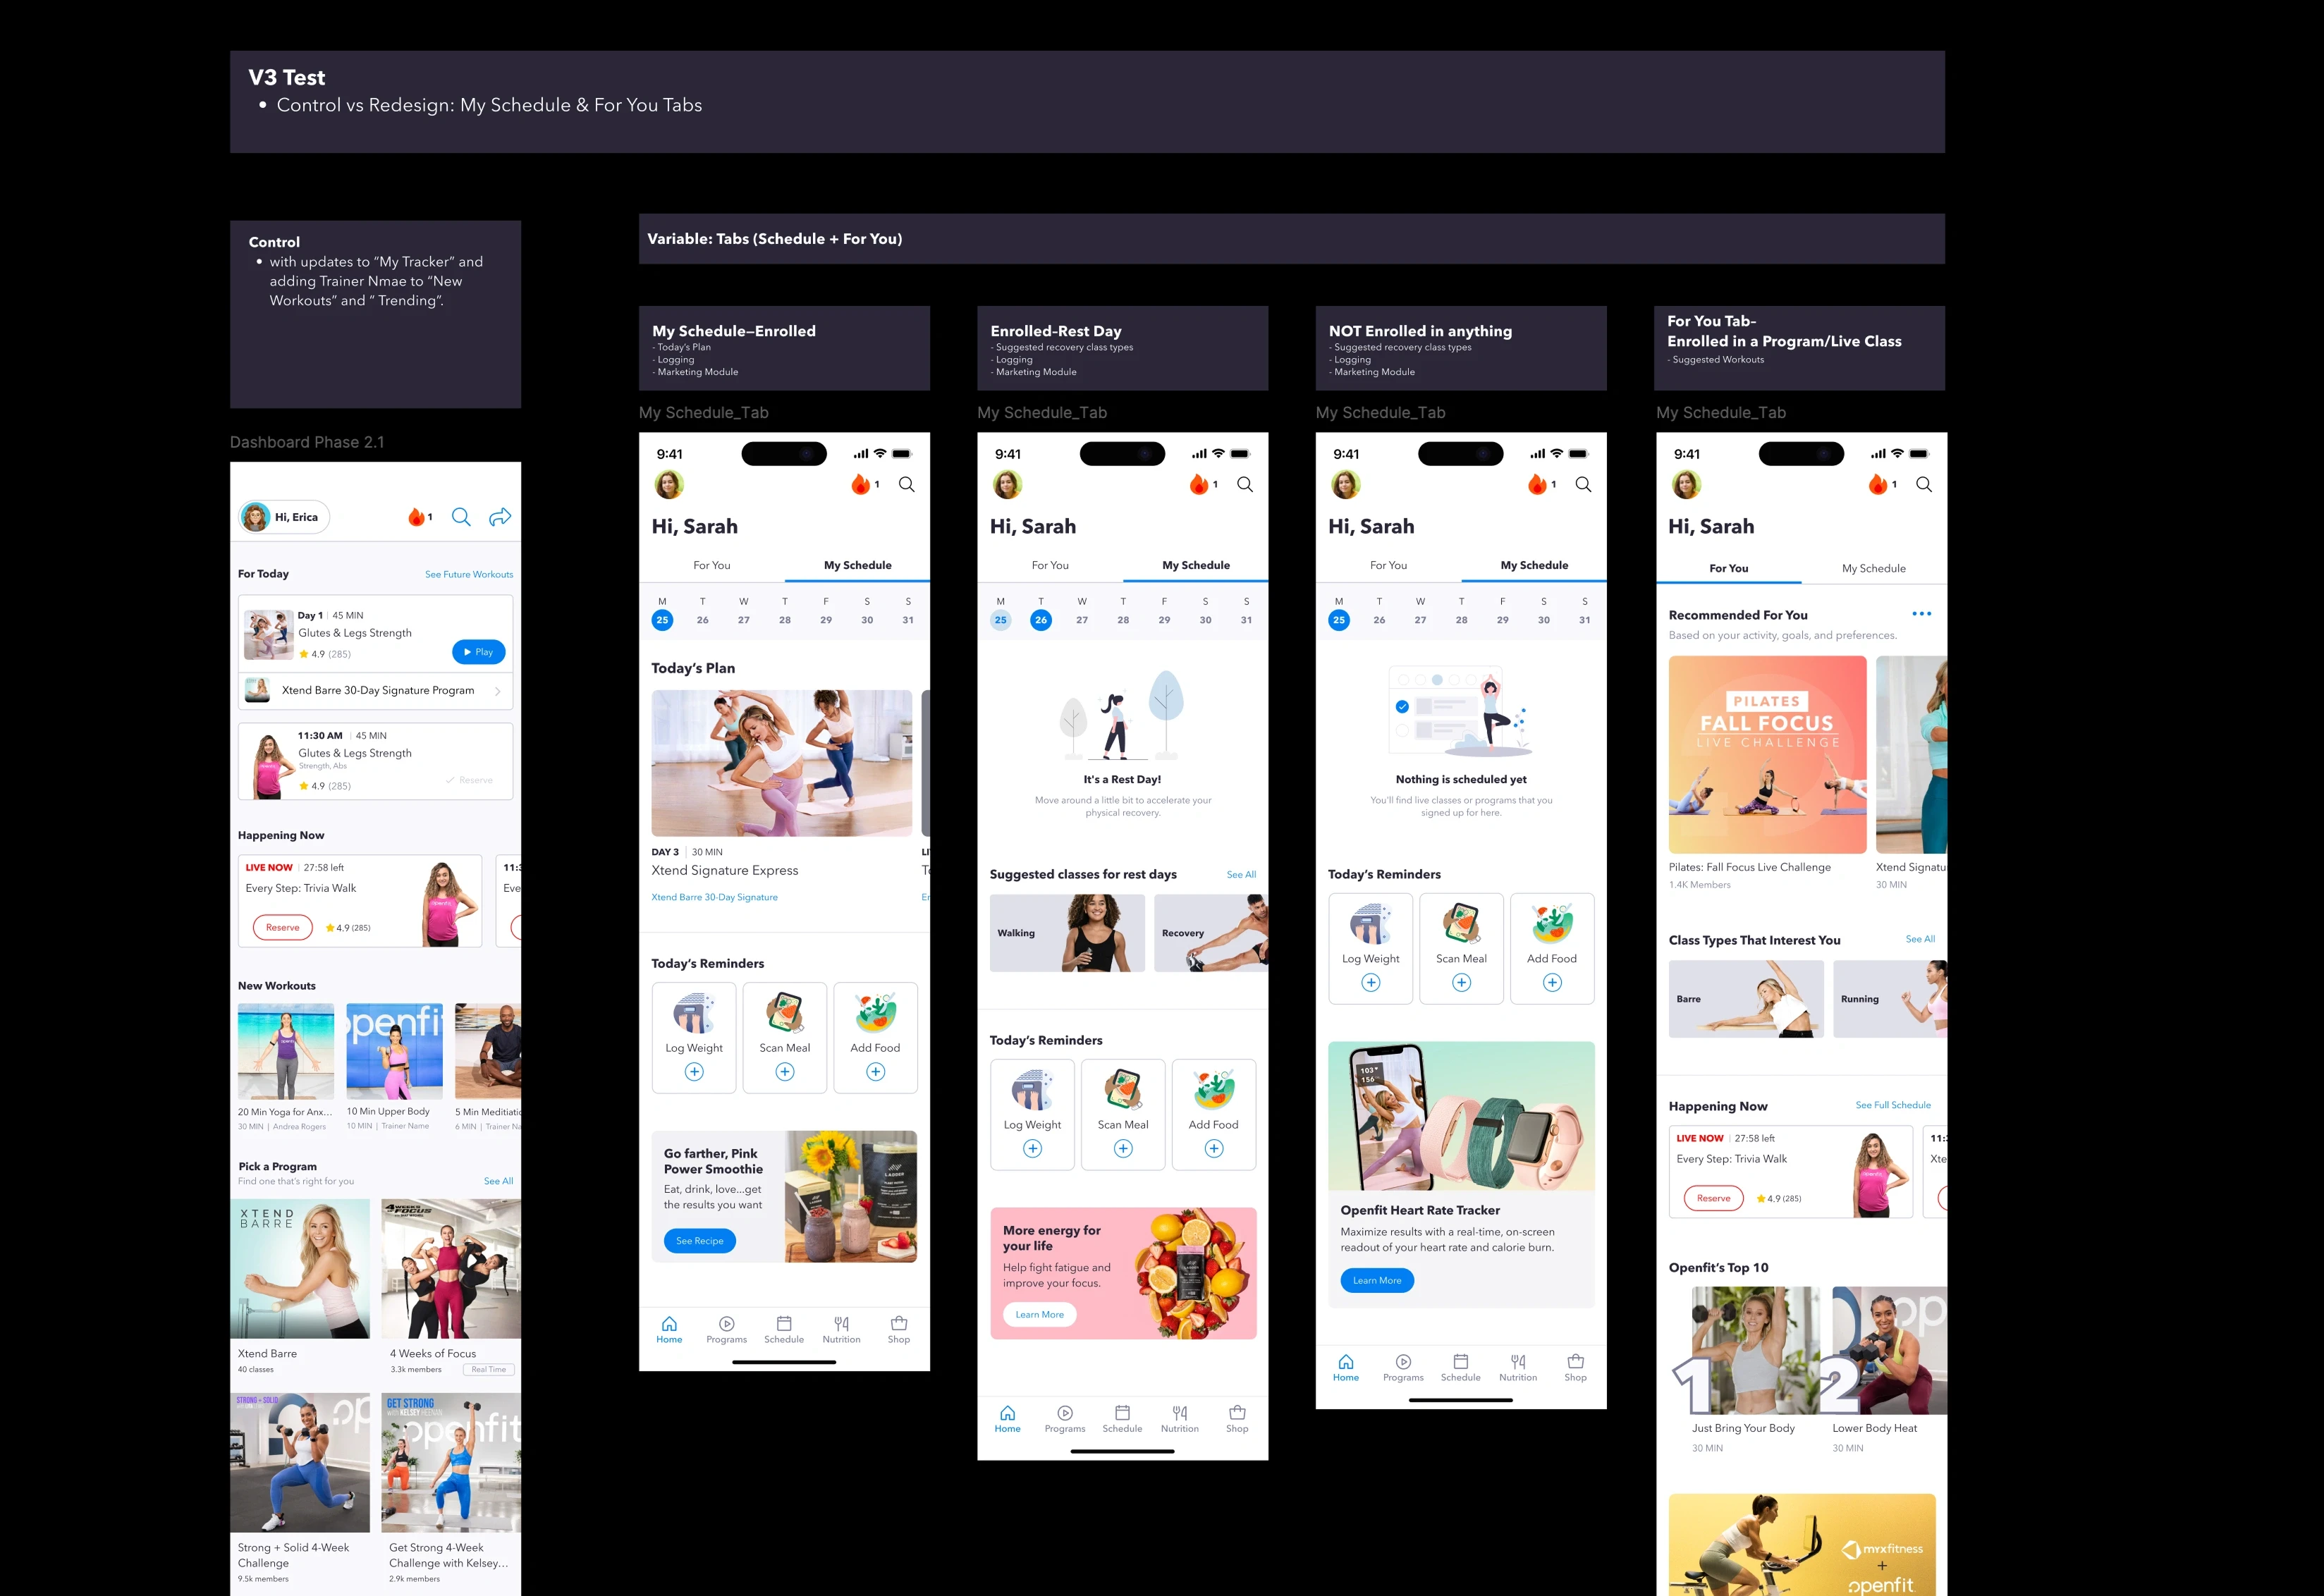The width and height of the screenshot is (2324, 1596).
Task: Click See All next to Class Types That Interest You
Action: 1919,939
